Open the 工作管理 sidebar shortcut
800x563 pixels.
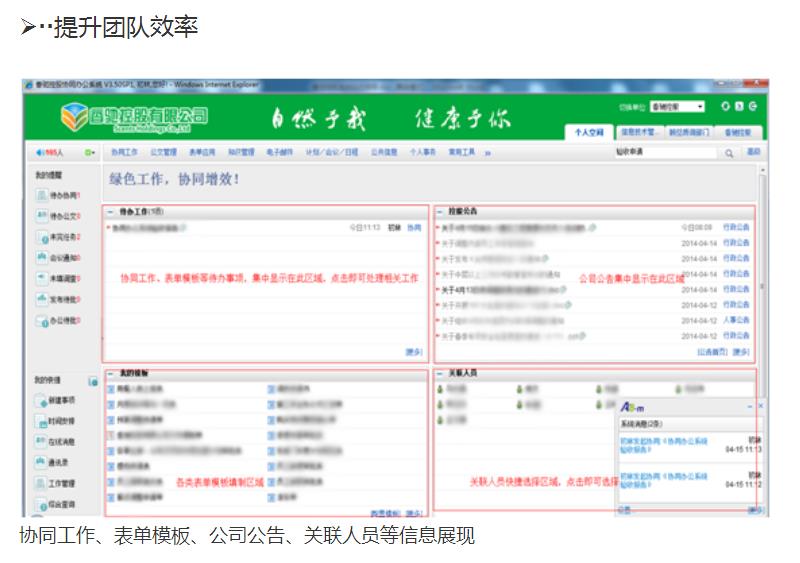[40, 484]
